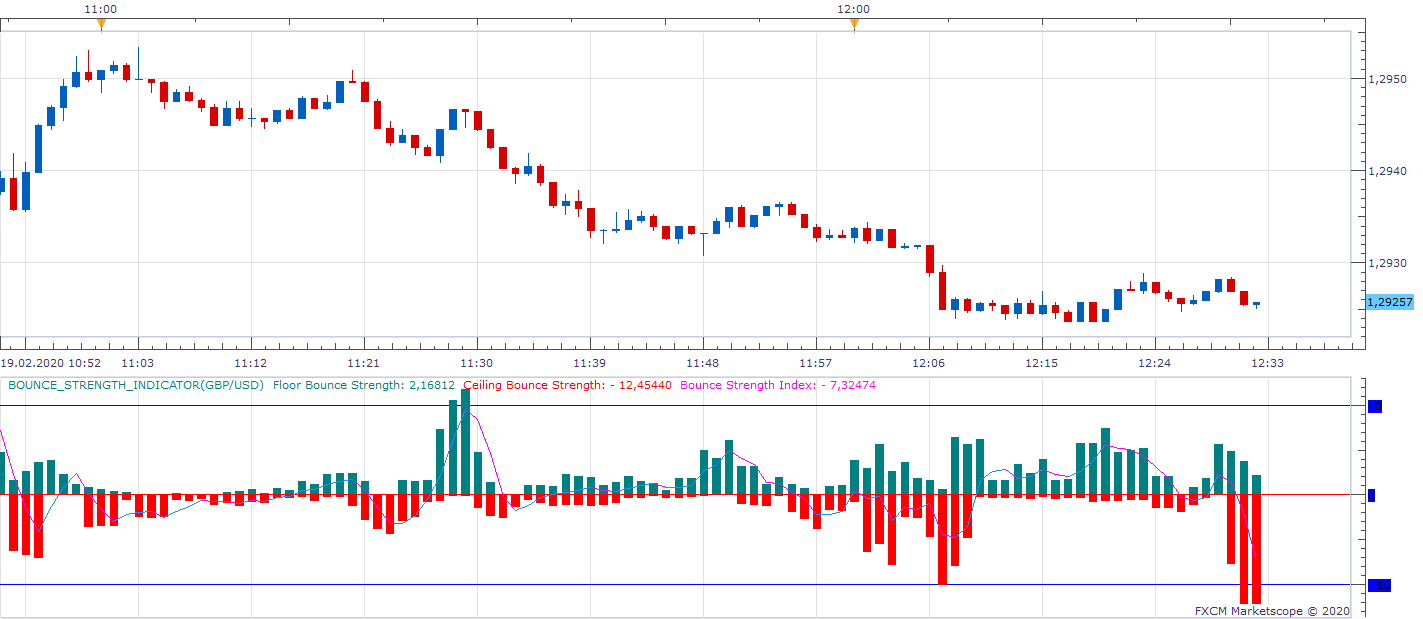The image size is (1423, 619).
Task: Click the 11:57 time axis label
Action: coord(816,363)
